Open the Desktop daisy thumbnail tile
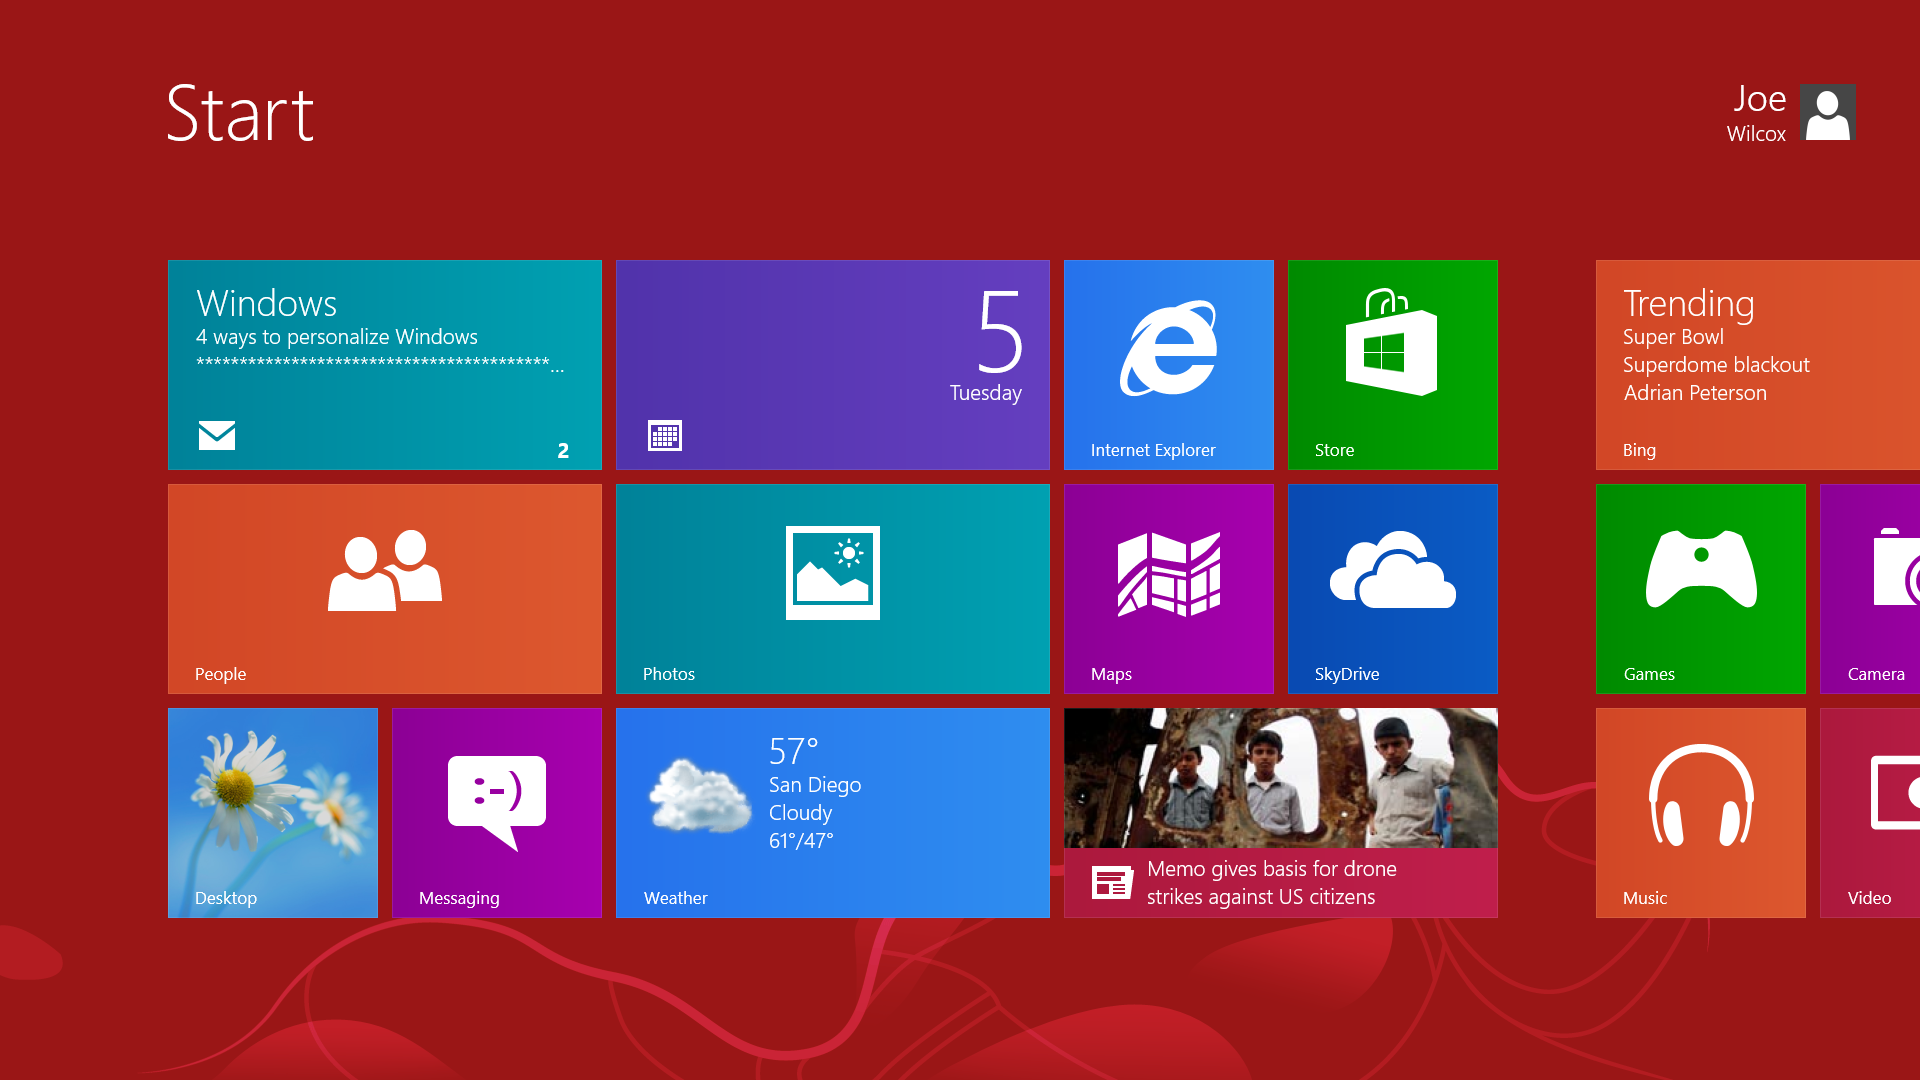The height and width of the screenshot is (1080, 1920). click(272, 812)
